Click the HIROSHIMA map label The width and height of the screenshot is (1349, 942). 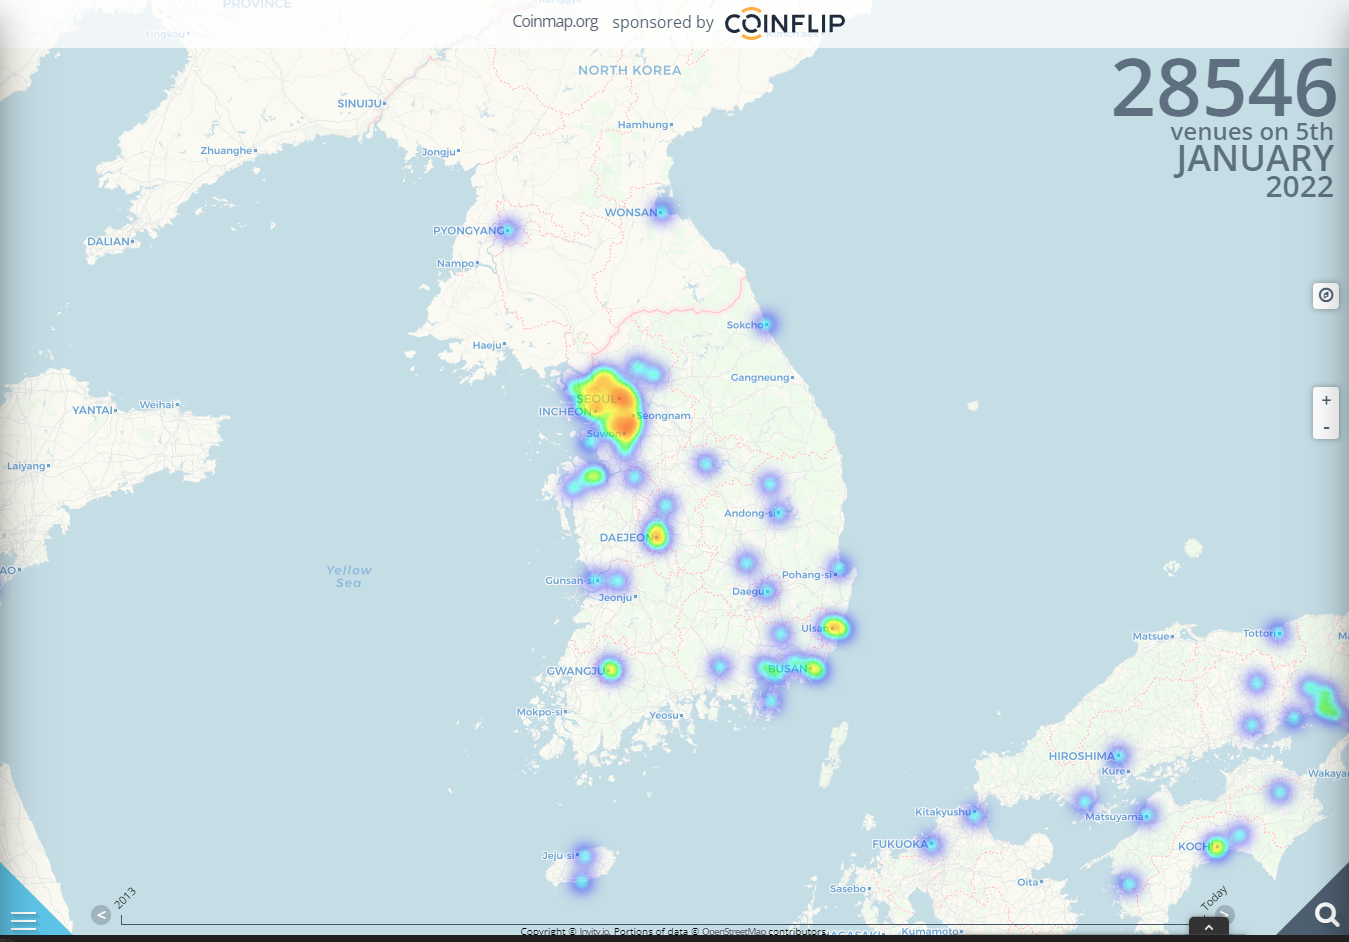tap(1081, 756)
